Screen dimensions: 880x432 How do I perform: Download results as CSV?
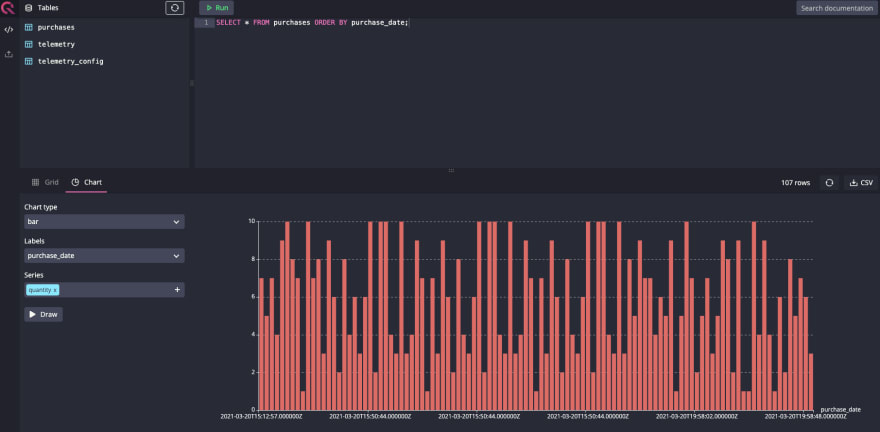click(x=861, y=182)
